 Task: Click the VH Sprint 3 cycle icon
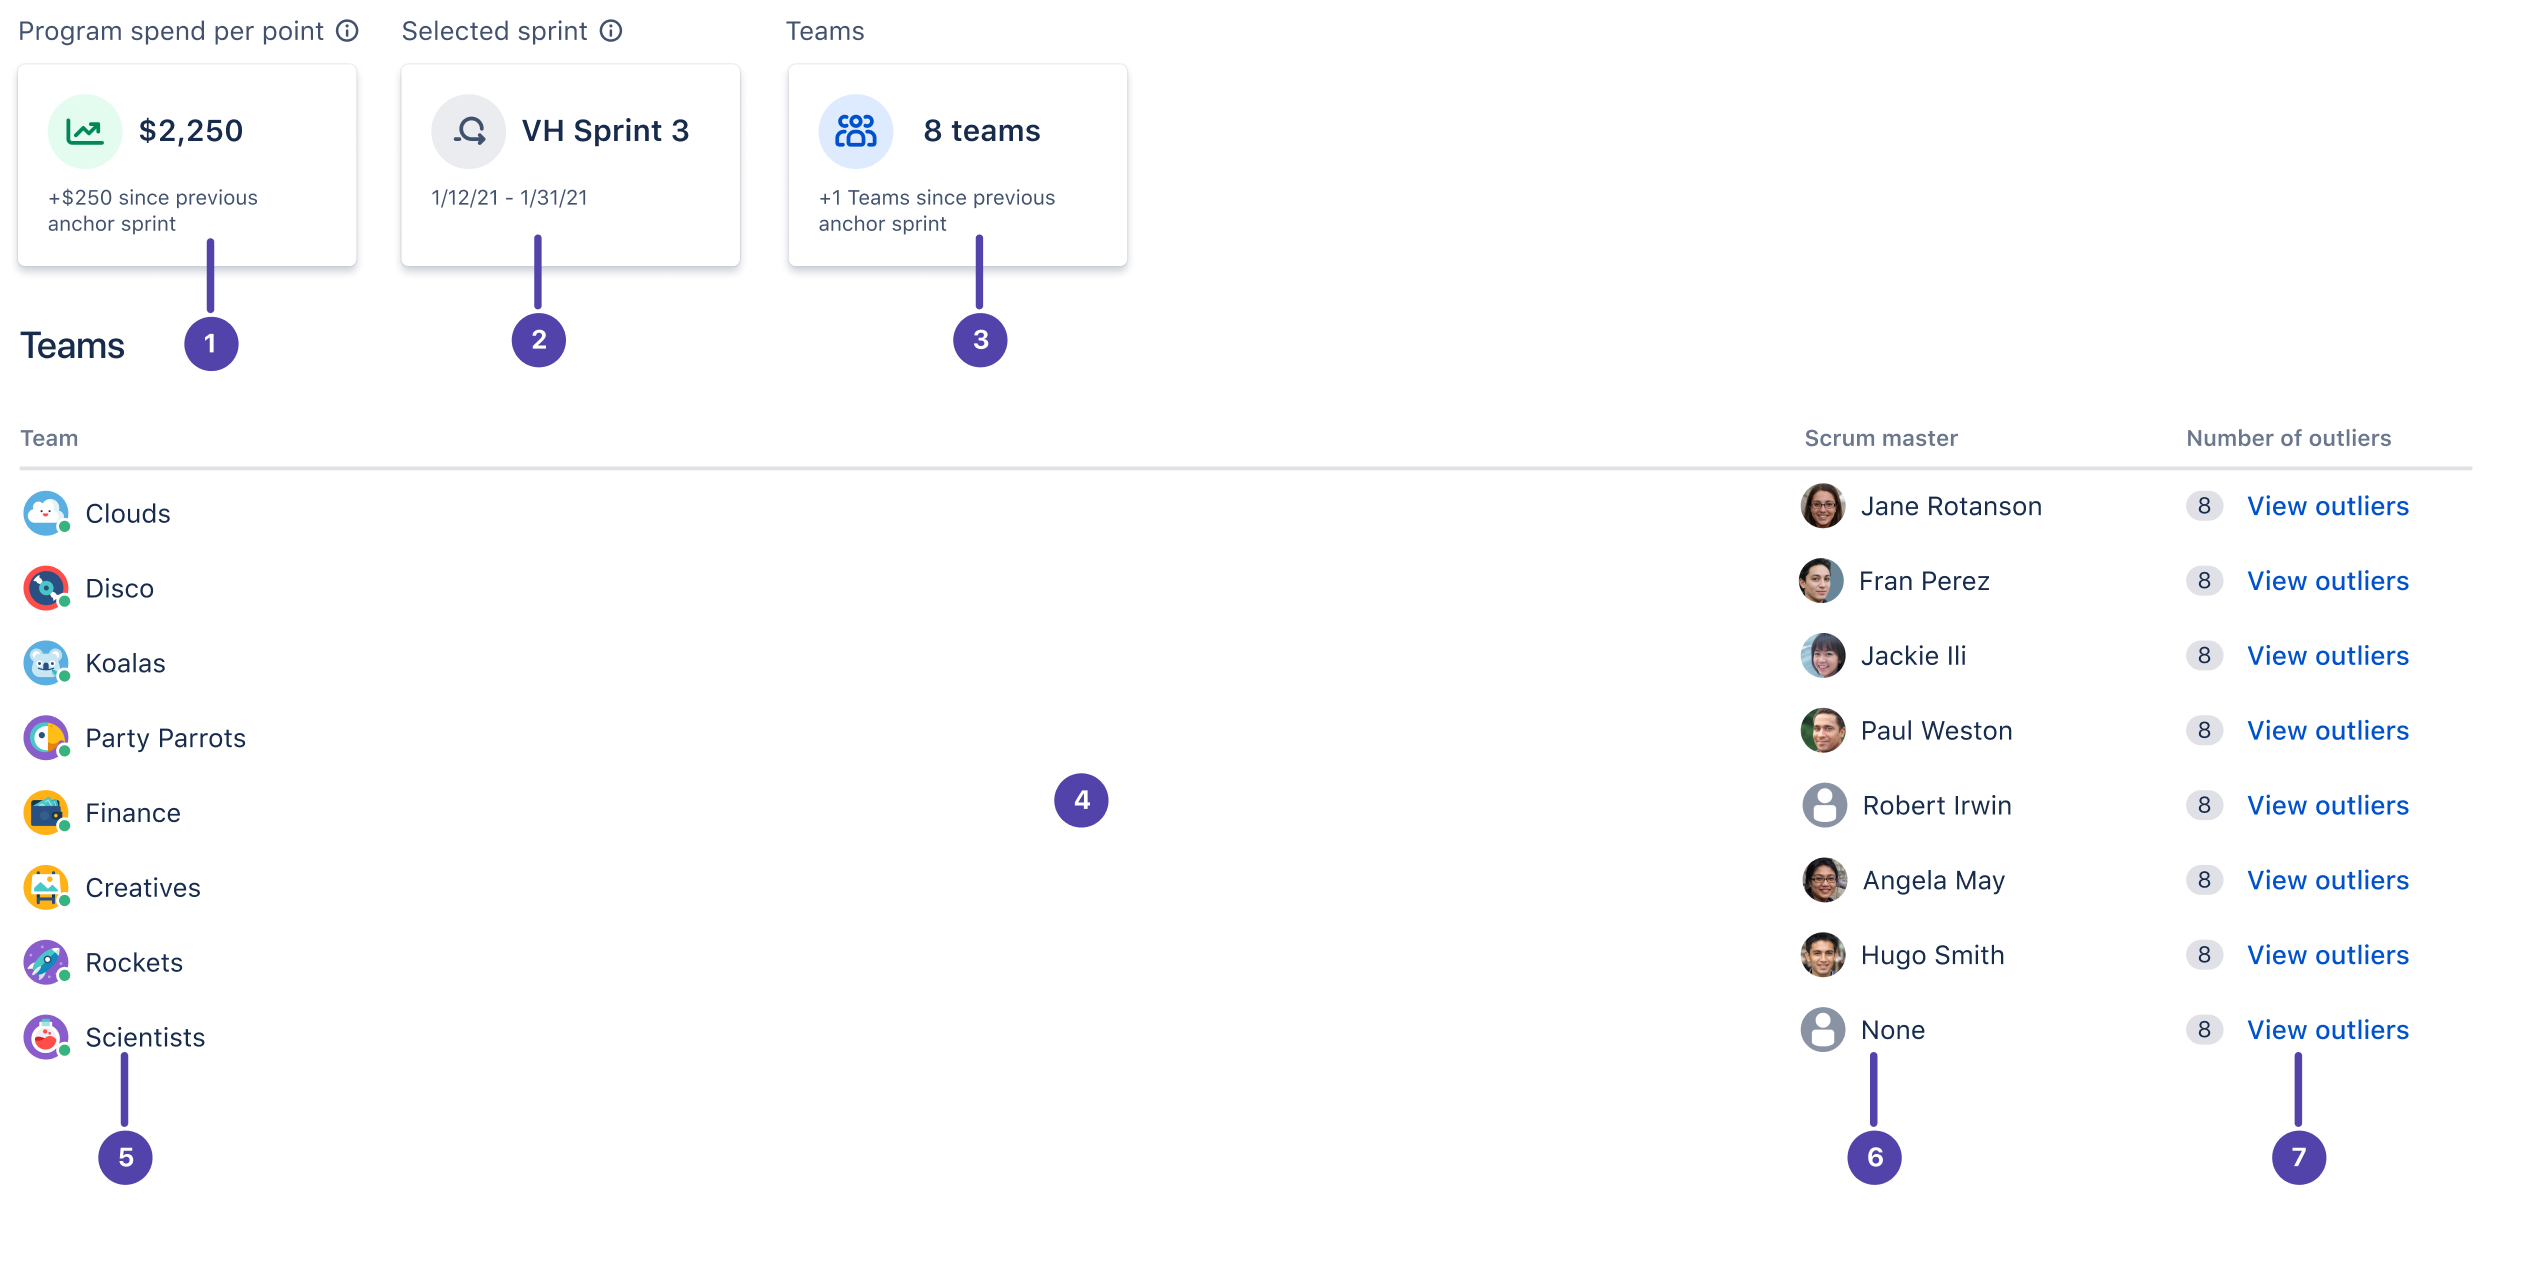coord(469,131)
